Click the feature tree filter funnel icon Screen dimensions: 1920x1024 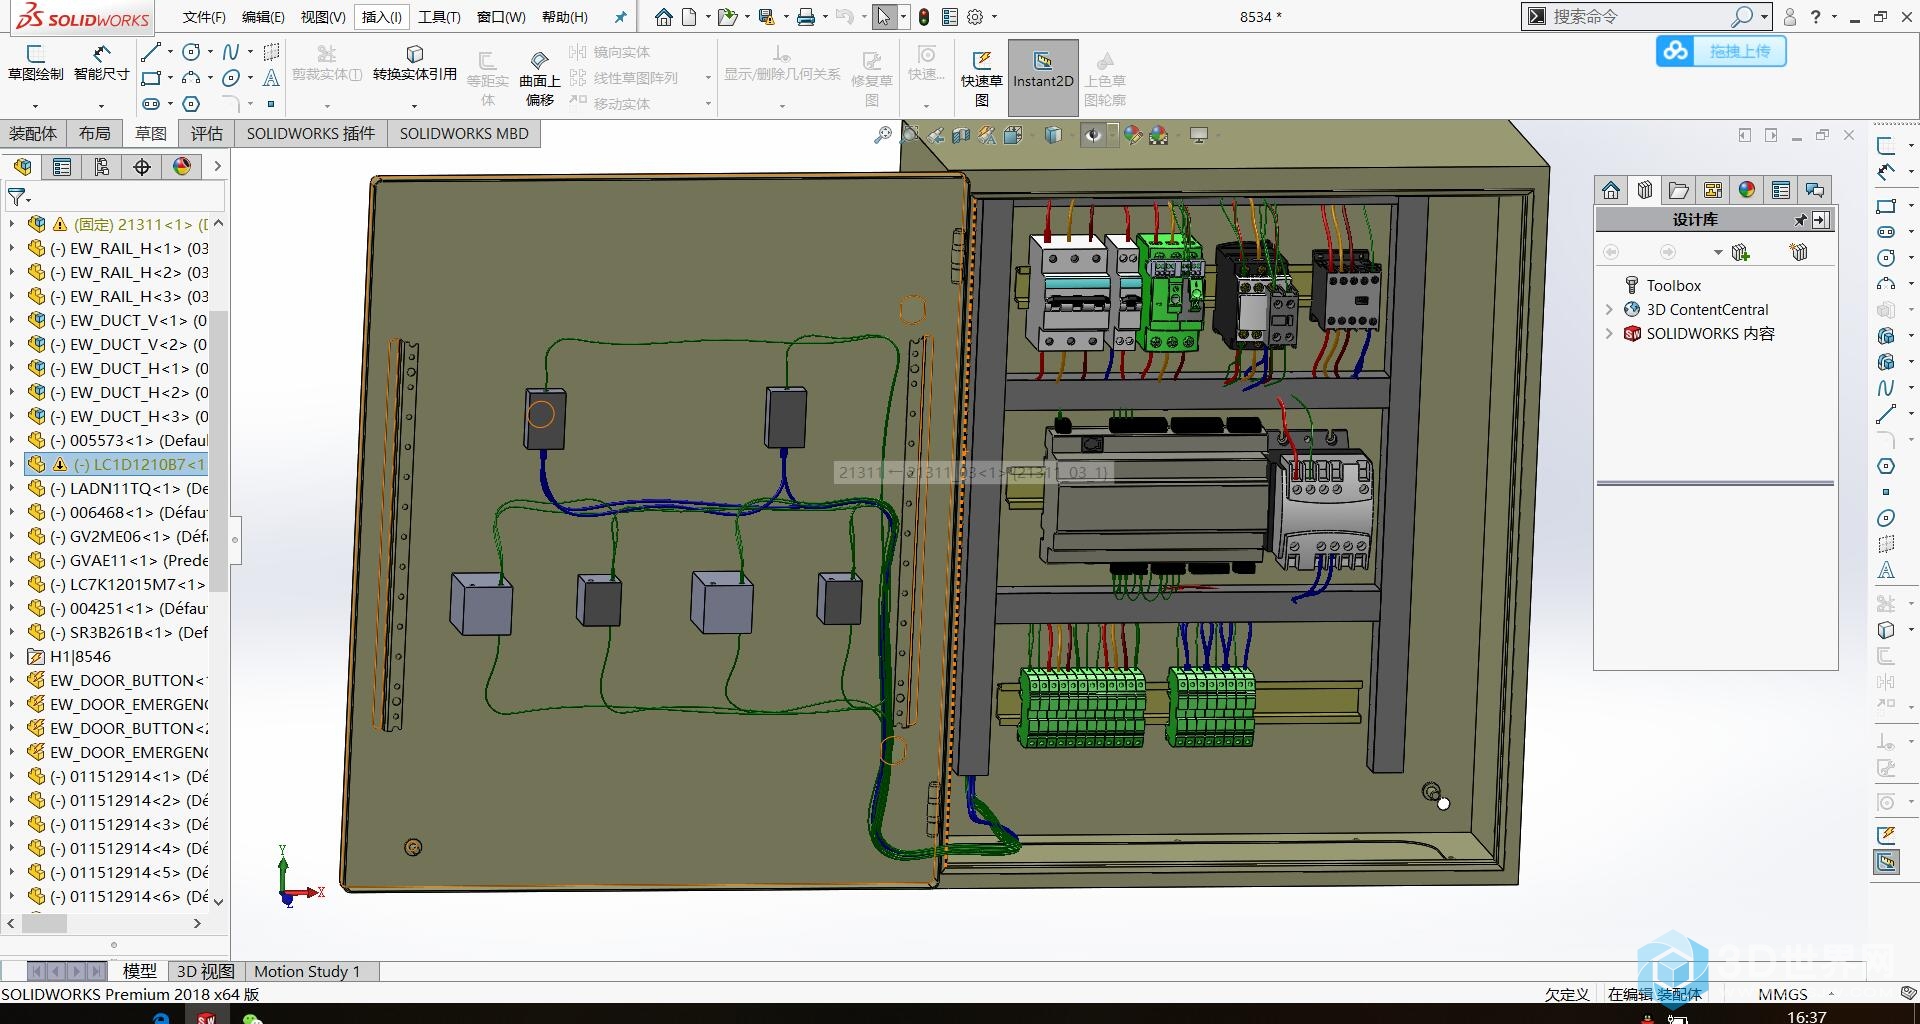click(x=17, y=197)
